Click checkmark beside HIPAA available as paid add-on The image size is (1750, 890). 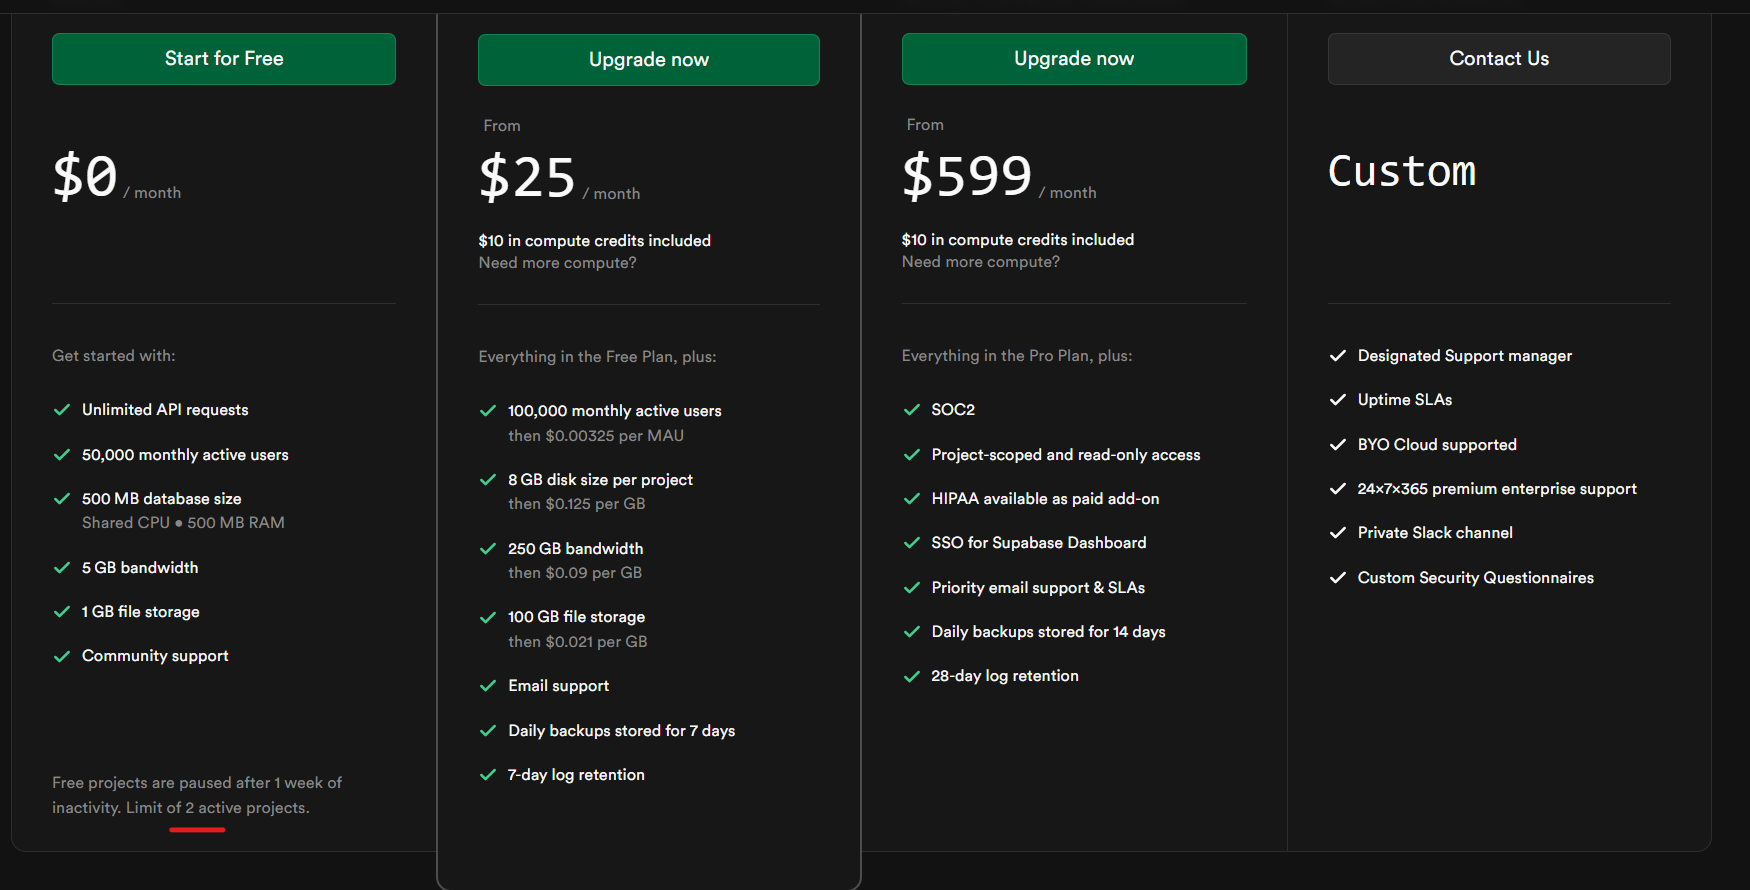[912, 499]
